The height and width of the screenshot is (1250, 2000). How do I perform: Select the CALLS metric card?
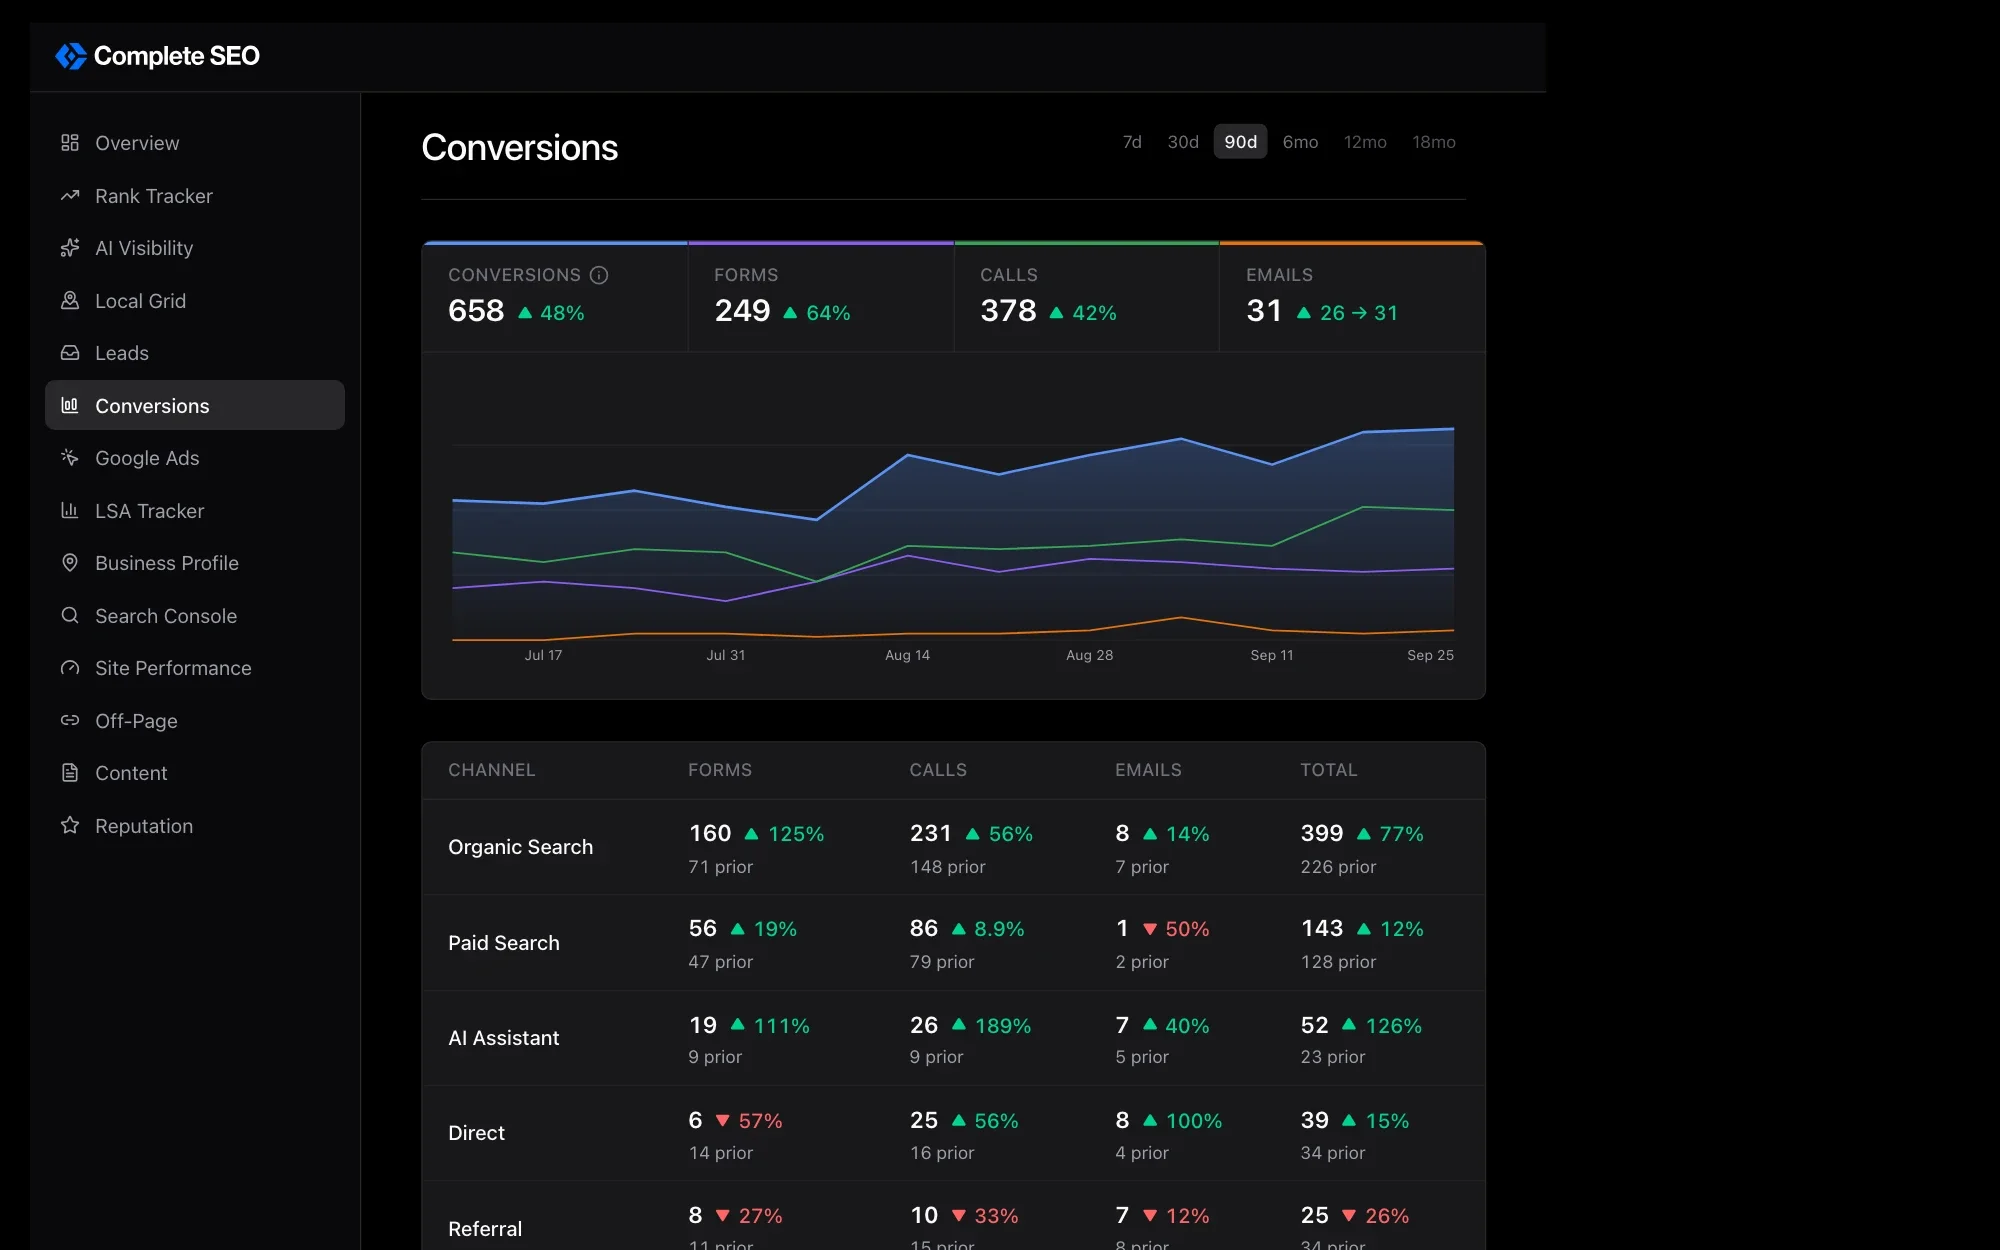(1087, 297)
